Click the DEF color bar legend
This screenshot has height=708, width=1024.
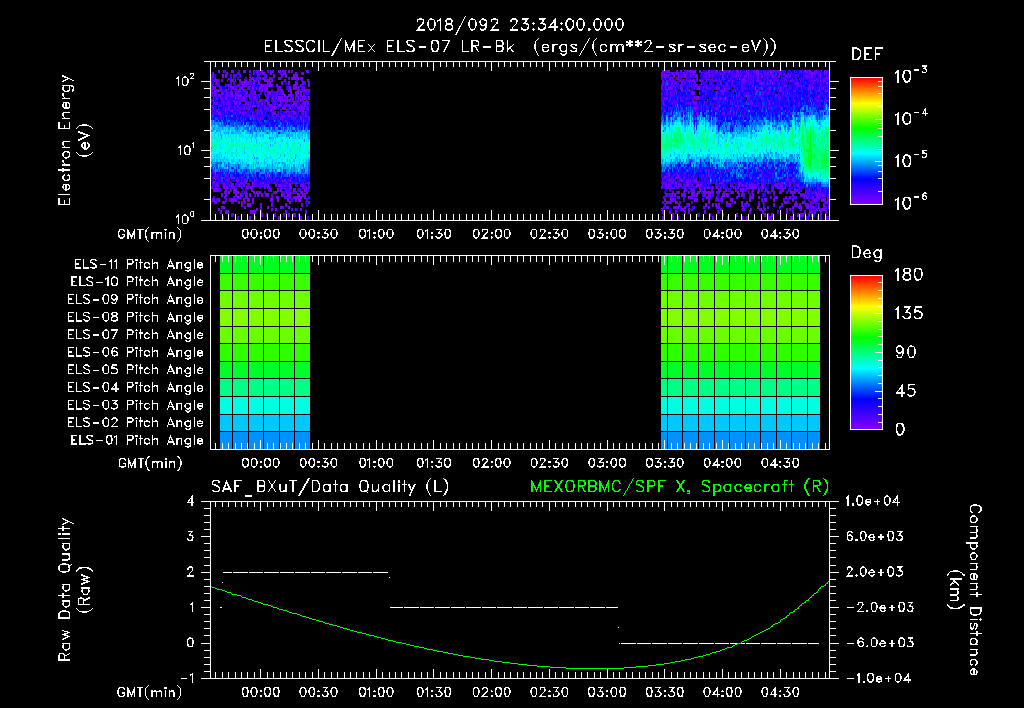pyautogui.click(x=866, y=140)
